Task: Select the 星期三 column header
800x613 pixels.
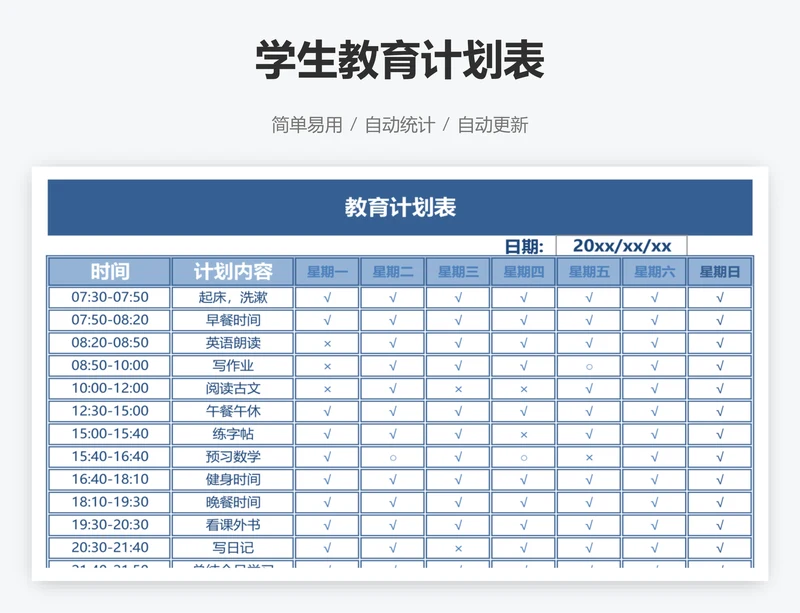Action: (x=458, y=272)
